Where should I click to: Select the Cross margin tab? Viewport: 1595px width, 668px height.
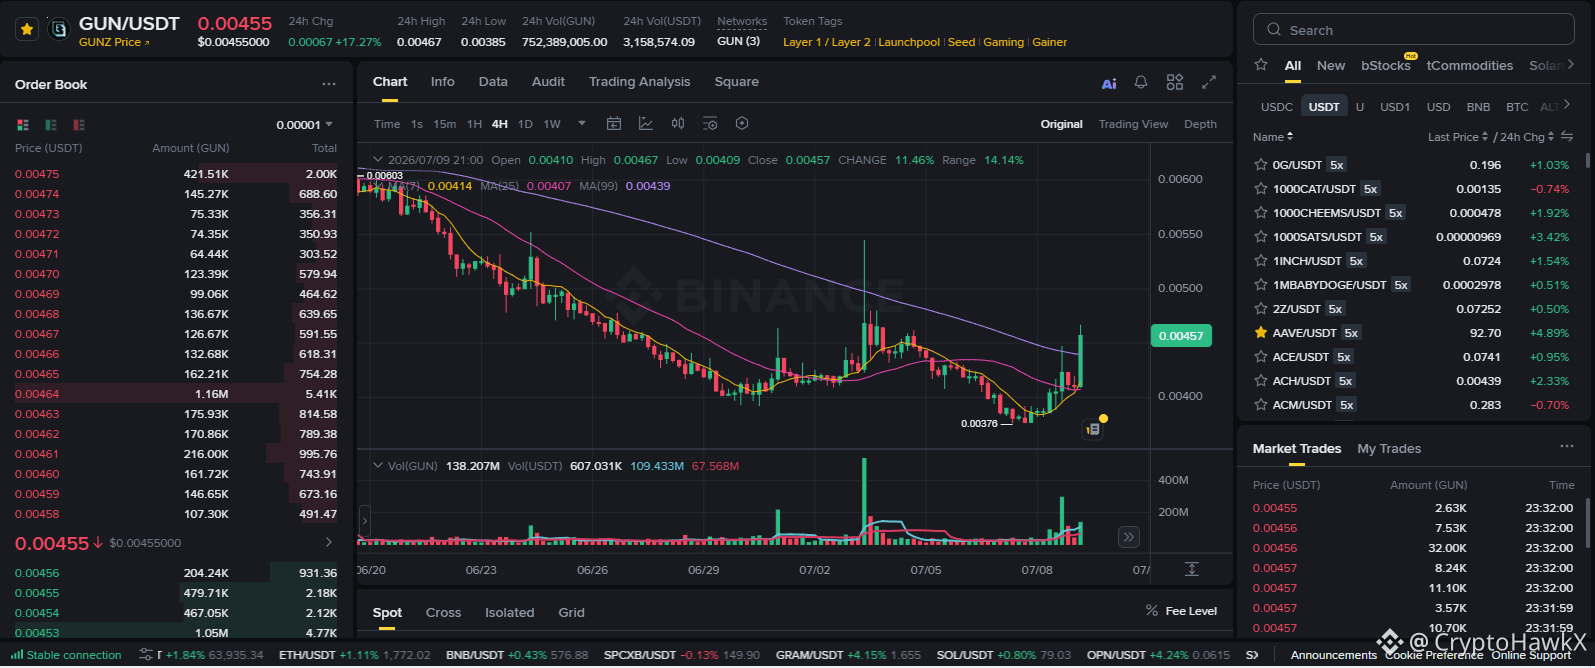443,613
